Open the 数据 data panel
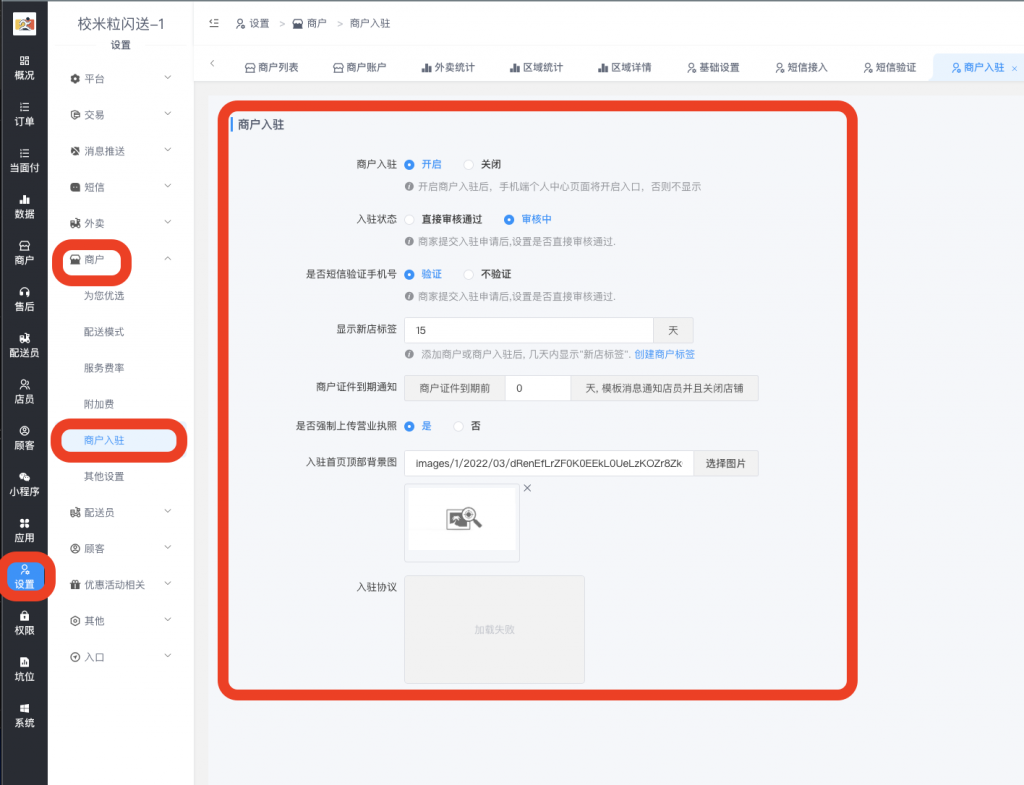This screenshot has width=1024, height=785. point(24,207)
